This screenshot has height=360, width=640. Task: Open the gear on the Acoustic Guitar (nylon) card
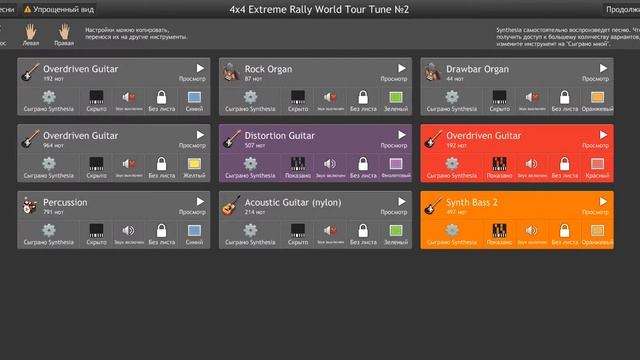coord(250,231)
